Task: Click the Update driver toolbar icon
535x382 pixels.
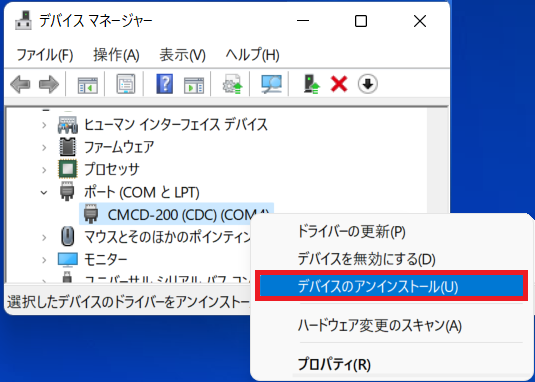Action: point(311,84)
